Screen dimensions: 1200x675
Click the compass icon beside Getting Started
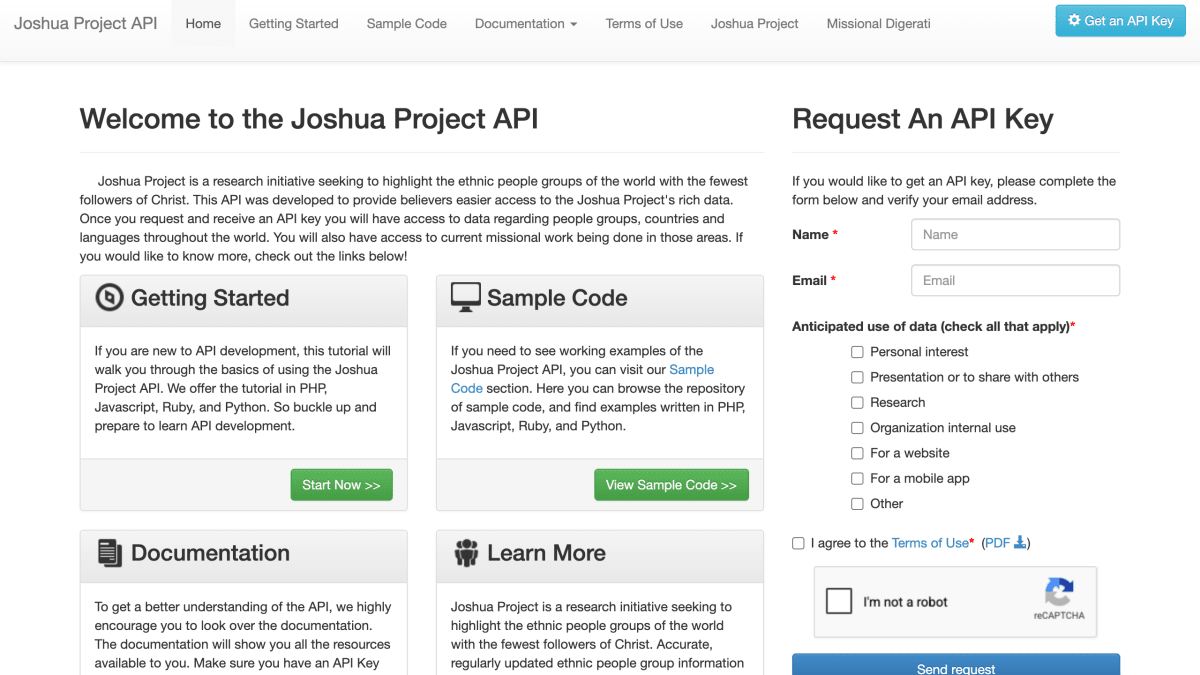(x=109, y=298)
